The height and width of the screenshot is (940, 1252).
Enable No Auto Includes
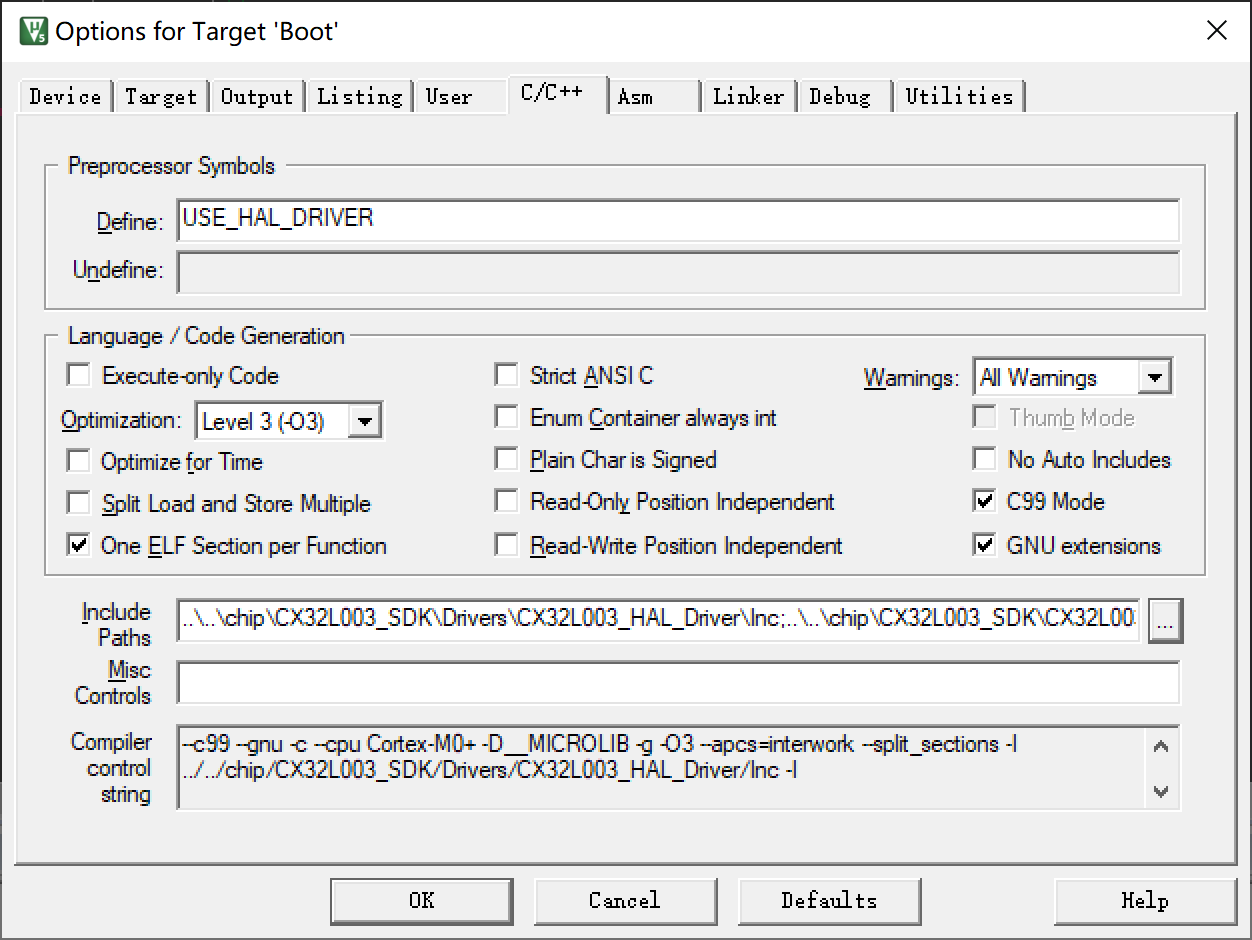point(983,459)
